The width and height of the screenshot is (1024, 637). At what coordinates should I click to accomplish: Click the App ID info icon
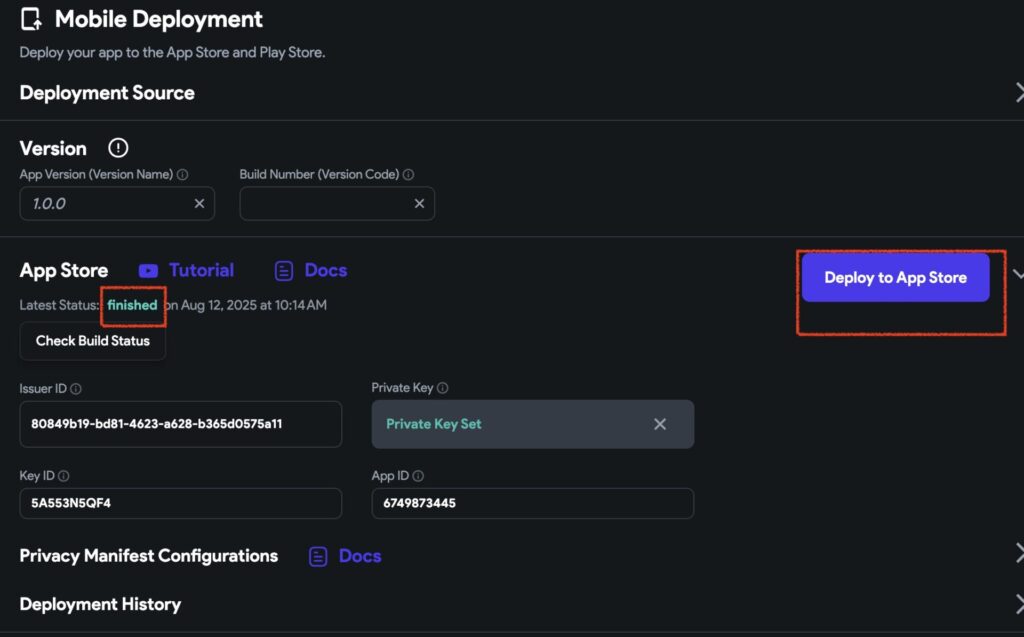(418, 476)
